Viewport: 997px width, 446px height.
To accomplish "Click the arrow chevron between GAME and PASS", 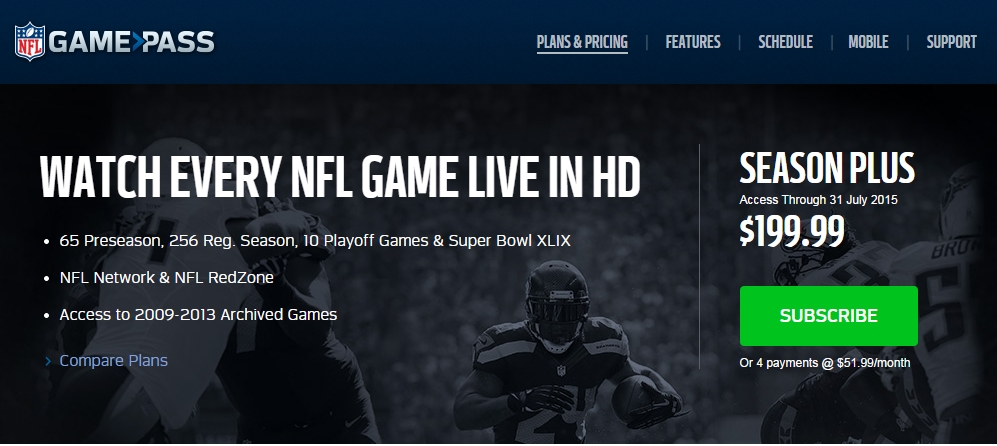I will coord(138,42).
